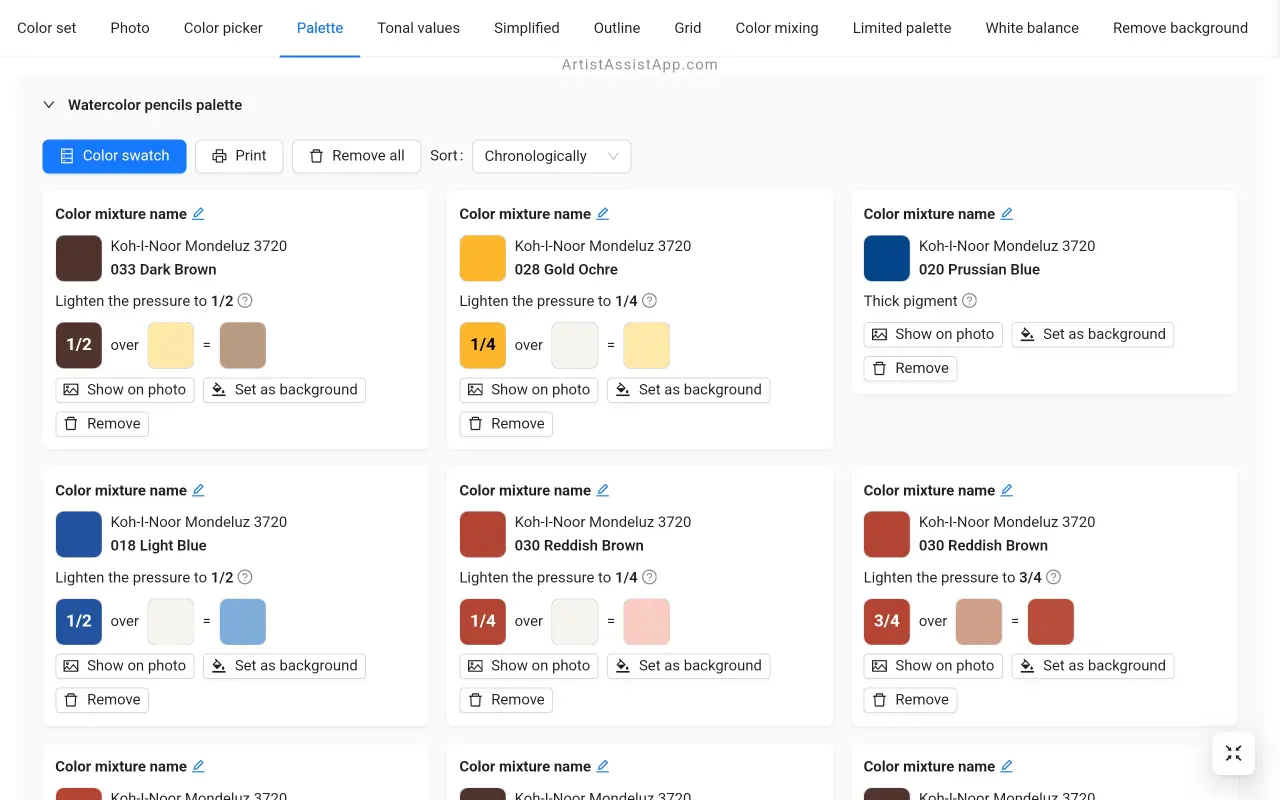Screen dimensions: 1280x800
Task: Edit mixture name on Prussian Blue card
Action: pos(1006,214)
